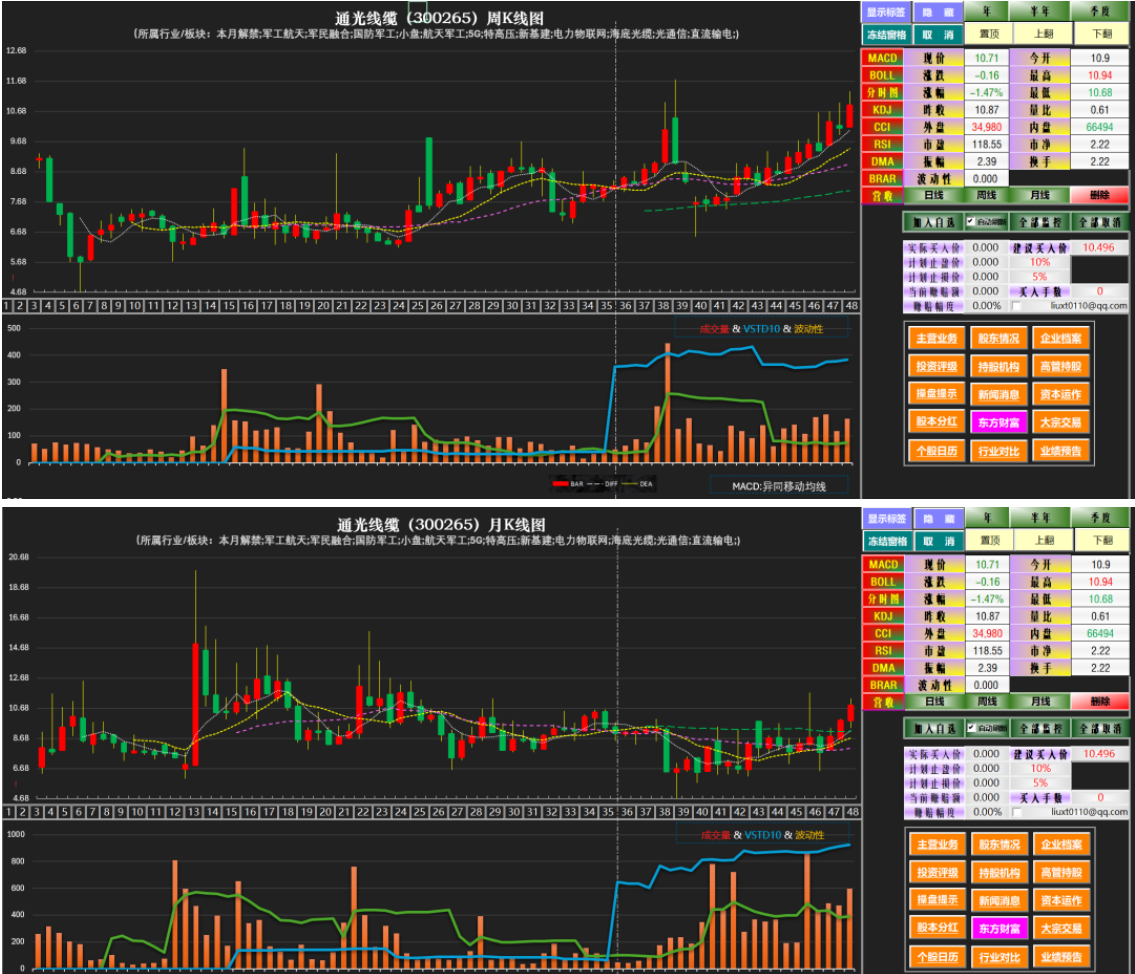Click 涨幅 value -1.47% in monthly chart panel
Image resolution: width=1135 pixels, height=974 pixels.
(987, 599)
